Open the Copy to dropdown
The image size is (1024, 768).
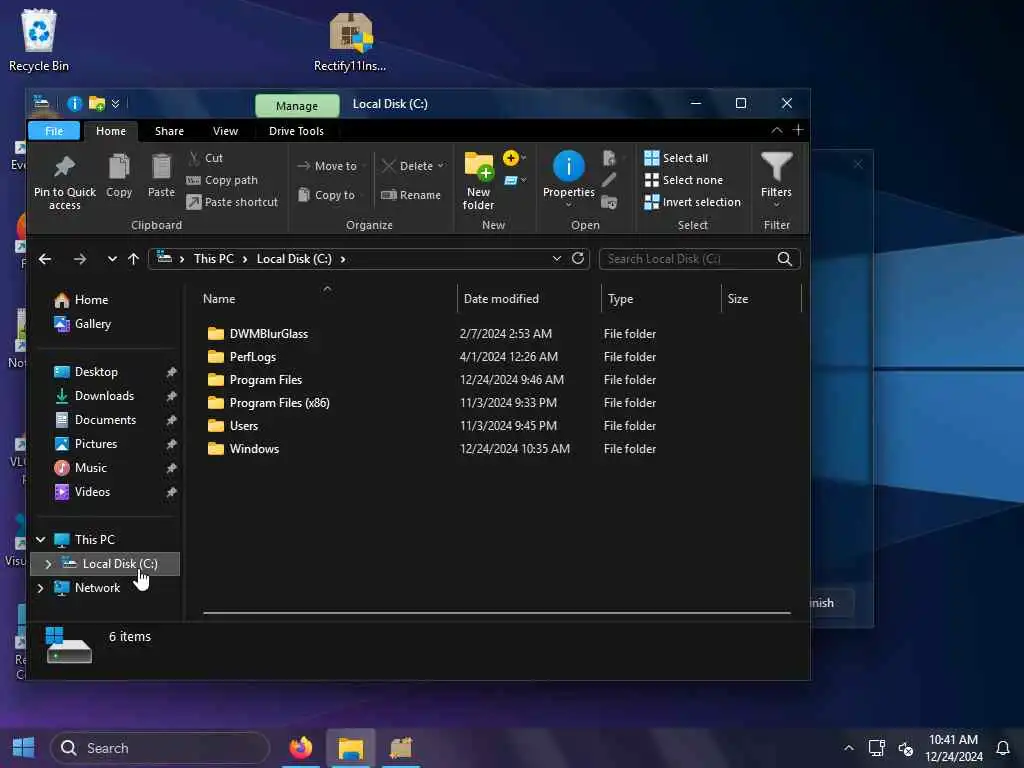point(327,195)
